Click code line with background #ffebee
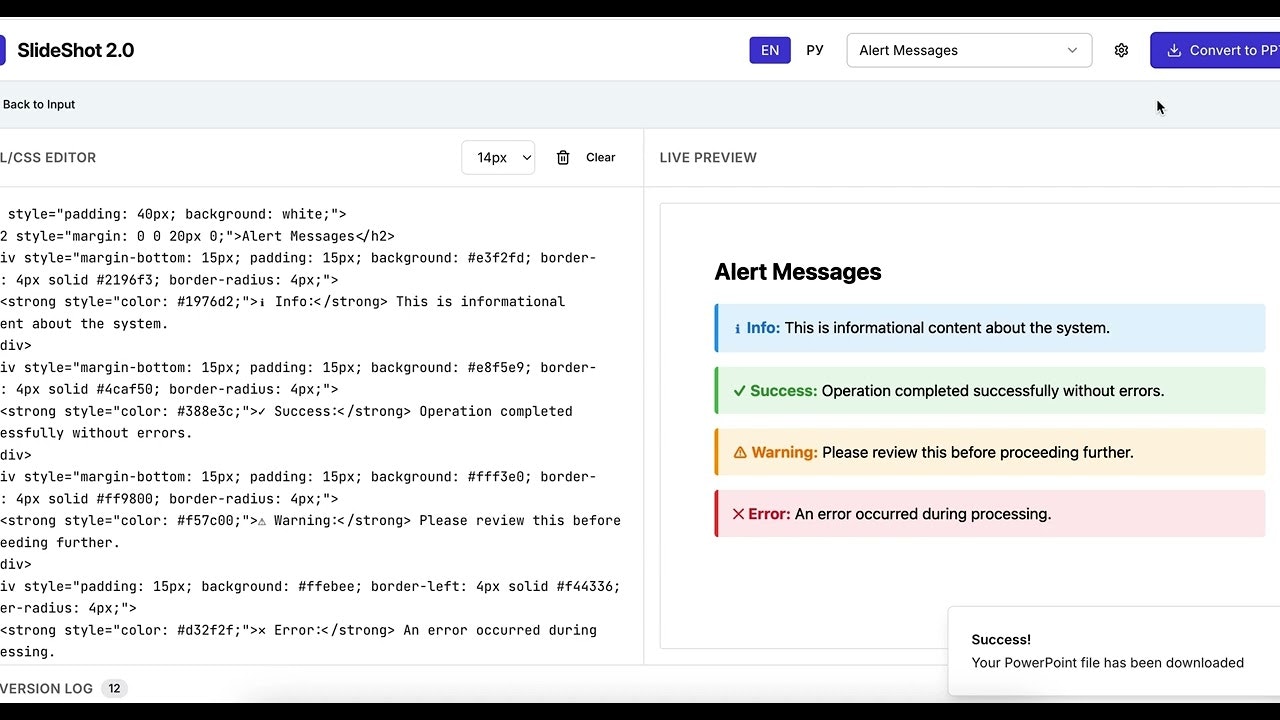 click(x=310, y=586)
